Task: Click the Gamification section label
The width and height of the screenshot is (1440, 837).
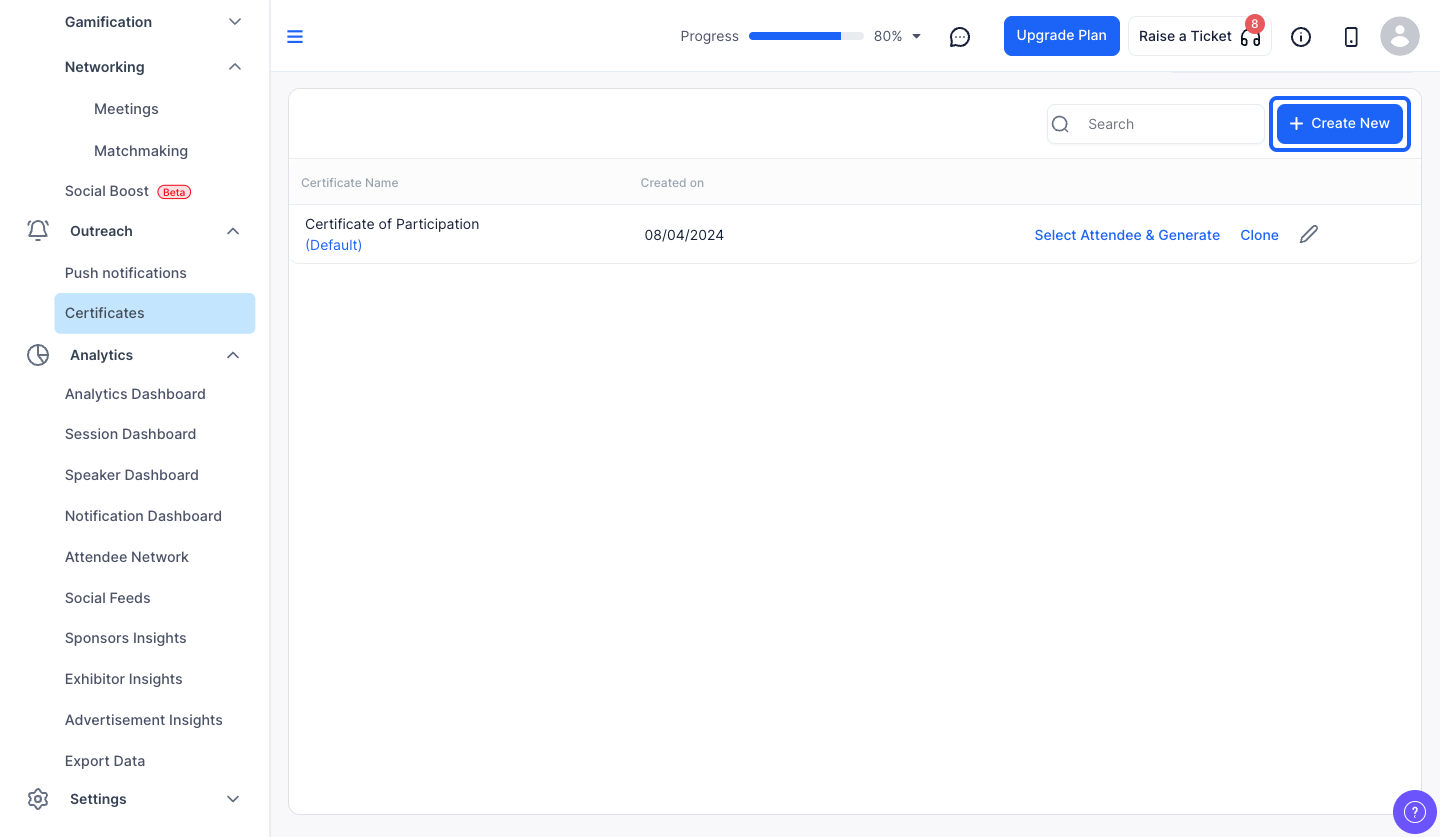Action: (x=108, y=22)
